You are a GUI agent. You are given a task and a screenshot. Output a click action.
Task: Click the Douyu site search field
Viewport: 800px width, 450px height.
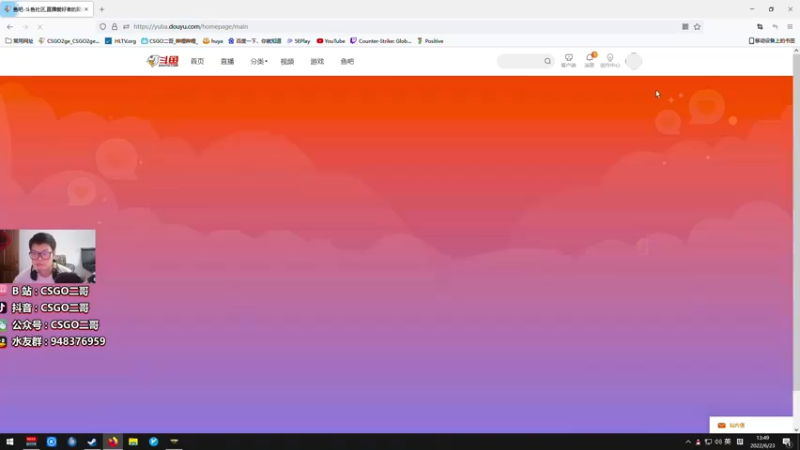pos(525,61)
